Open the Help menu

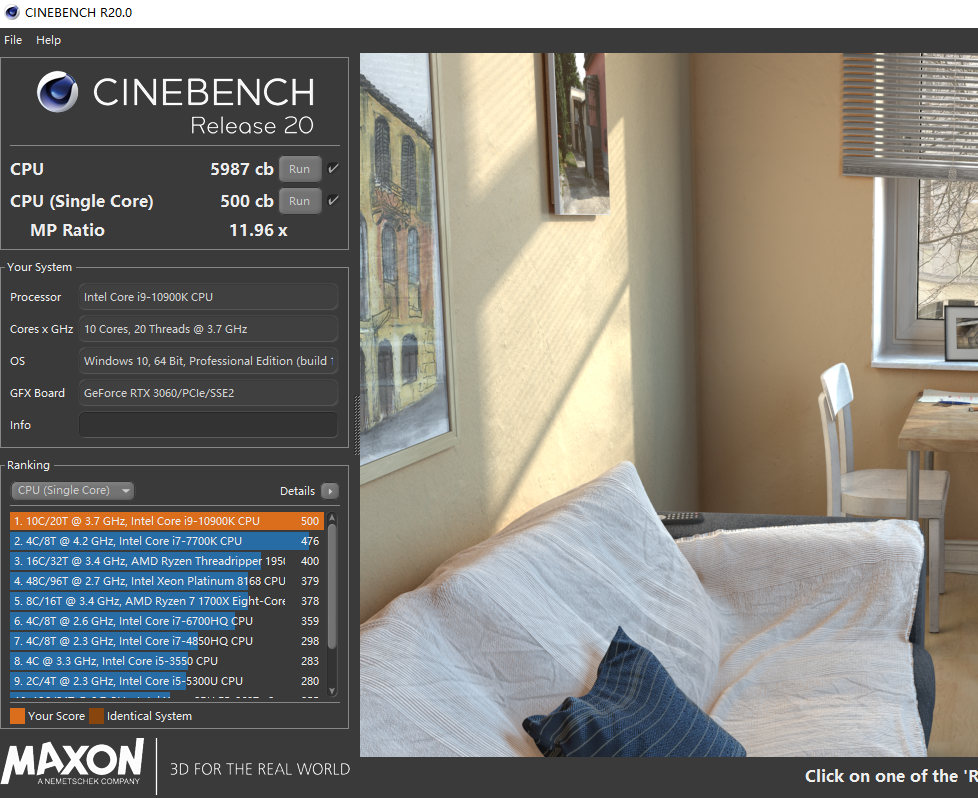(x=48, y=40)
